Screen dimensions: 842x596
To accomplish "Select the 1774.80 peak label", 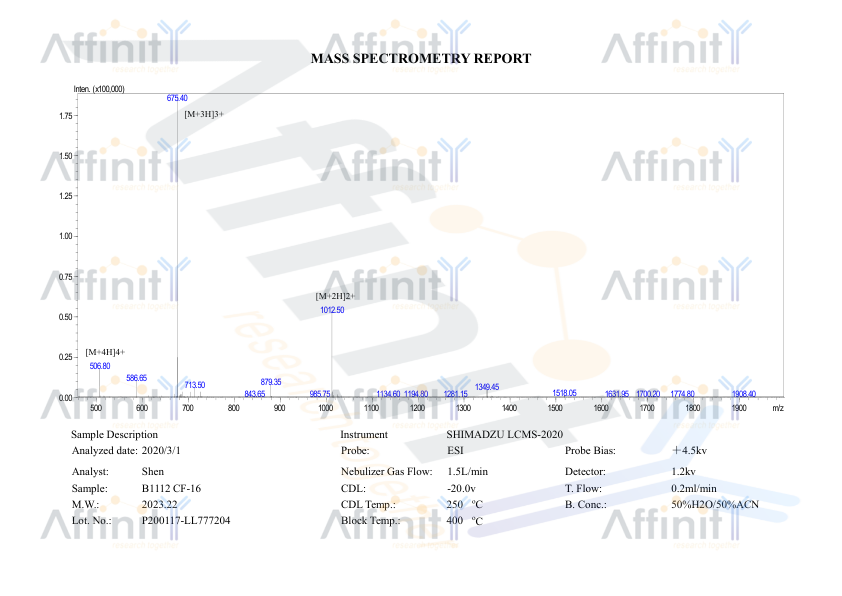I will click(683, 394).
